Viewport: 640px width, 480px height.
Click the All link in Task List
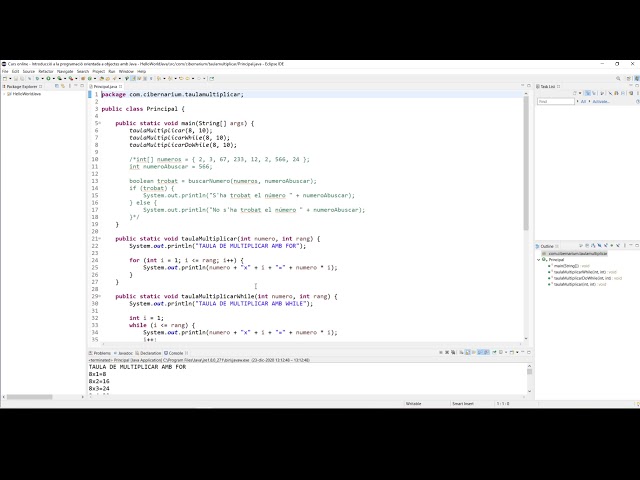(583, 101)
